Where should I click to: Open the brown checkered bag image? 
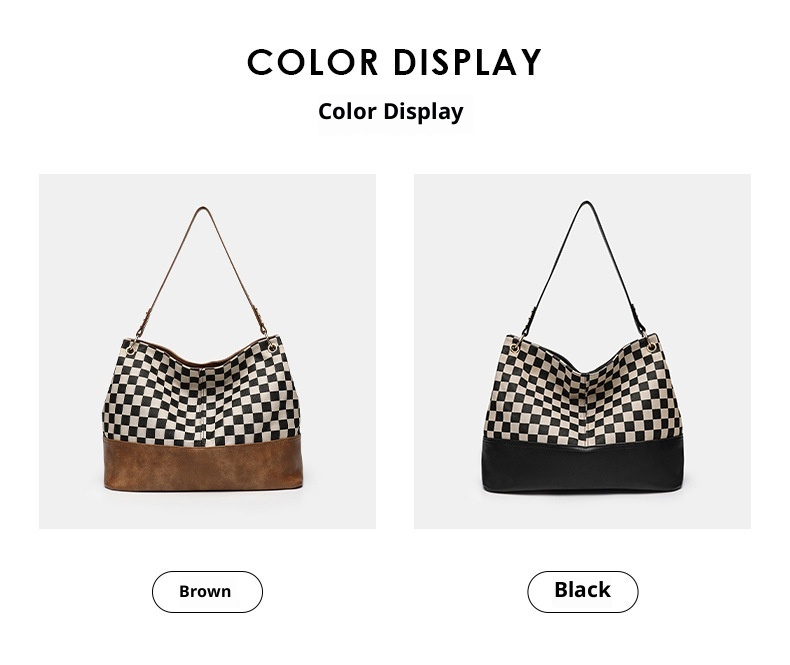point(207,351)
